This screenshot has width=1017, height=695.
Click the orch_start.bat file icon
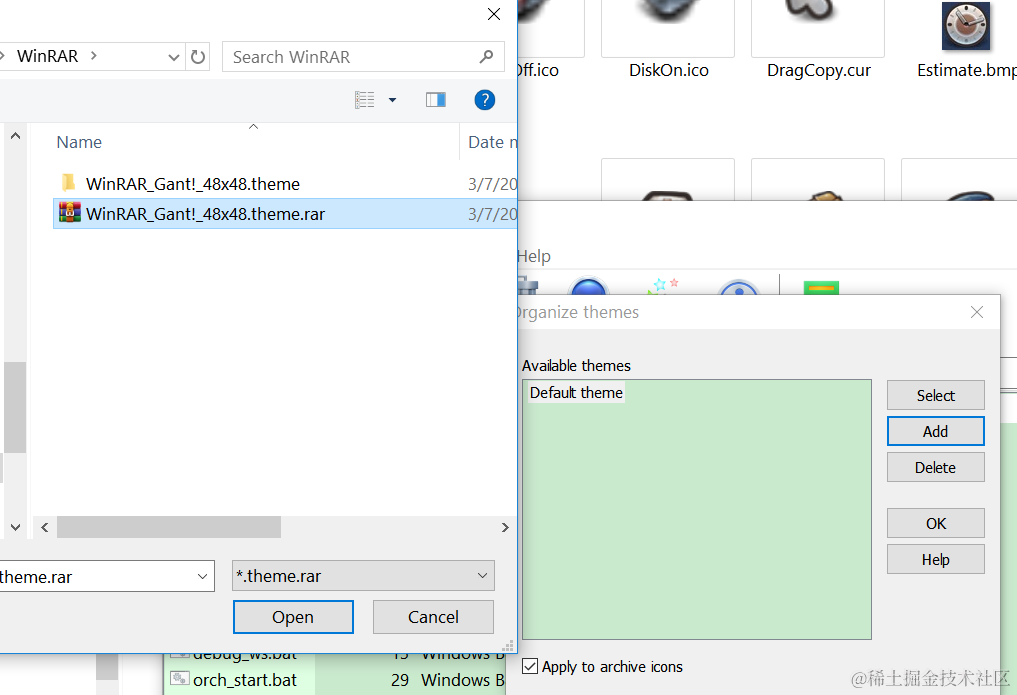tap(179, 679)
